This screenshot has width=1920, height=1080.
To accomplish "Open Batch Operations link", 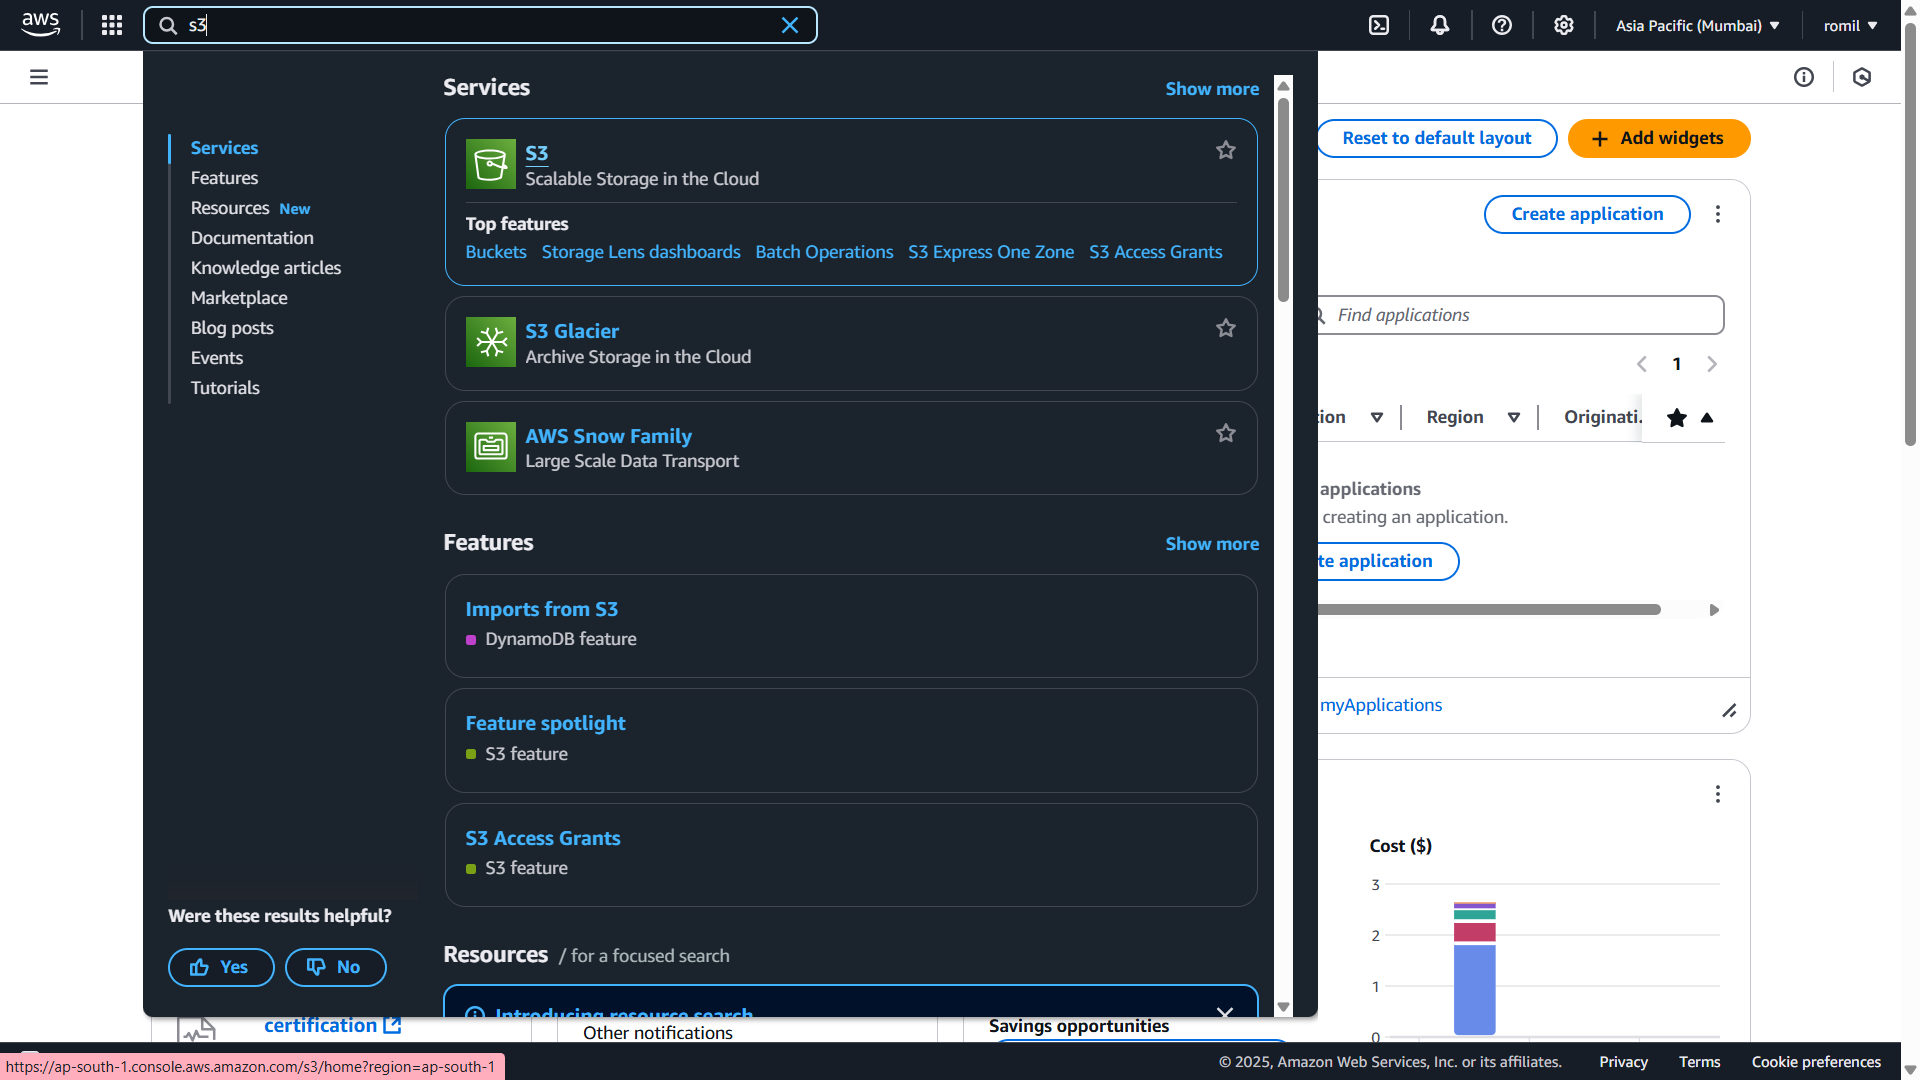I will pos(824,252).
